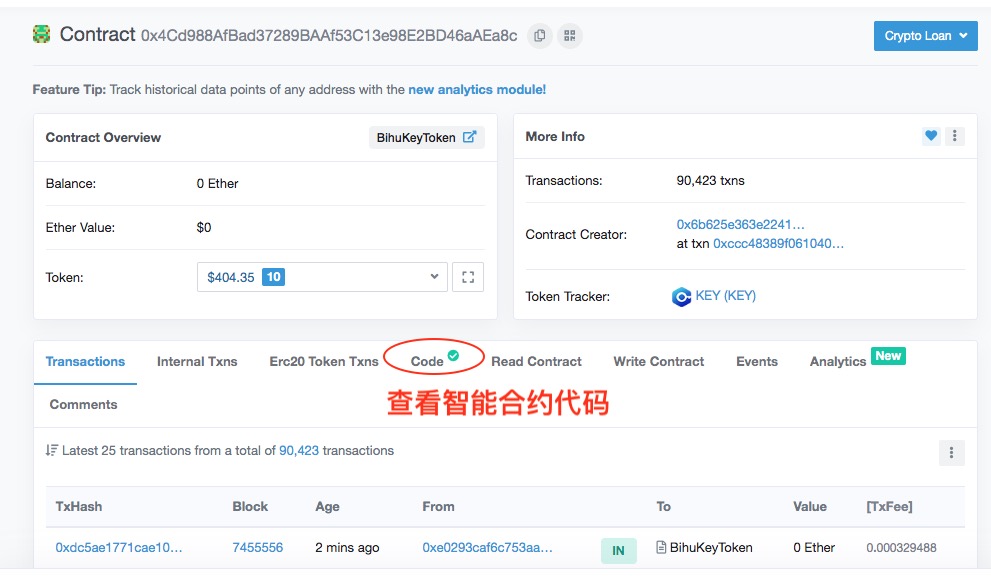The height and width of the screenshot is (576, 991).
Task: Click the sort icon beside Latest 25 transactions
Action: coord(51,450)
